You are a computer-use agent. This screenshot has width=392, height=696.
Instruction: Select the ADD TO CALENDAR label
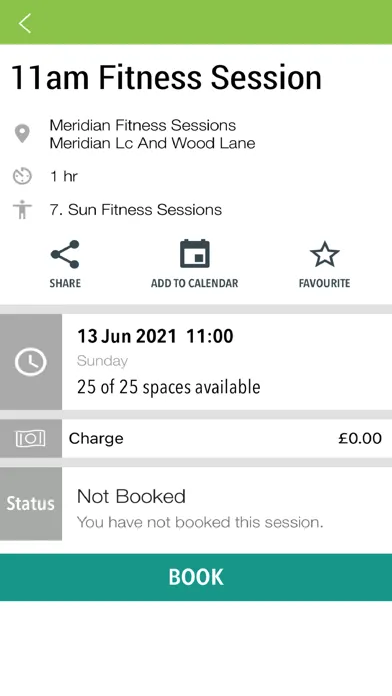point(194,283)
